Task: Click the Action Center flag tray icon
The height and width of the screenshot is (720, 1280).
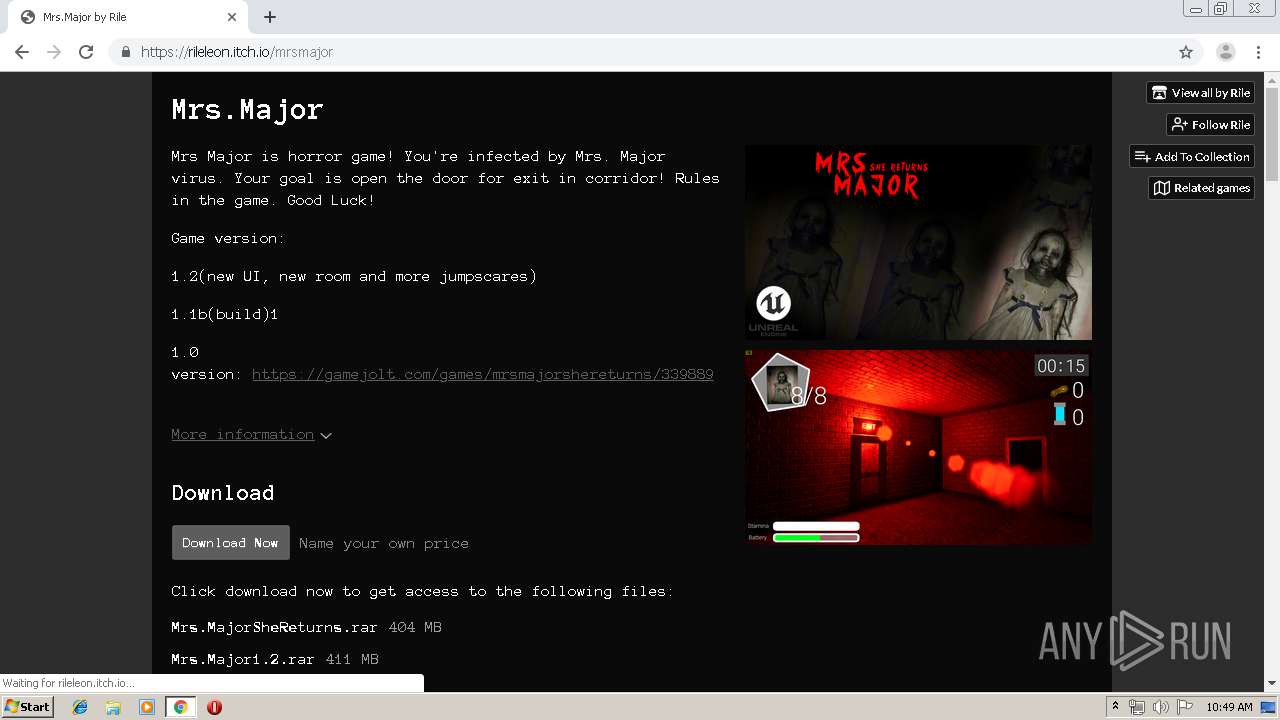Action: click(x=1184, y=707)
